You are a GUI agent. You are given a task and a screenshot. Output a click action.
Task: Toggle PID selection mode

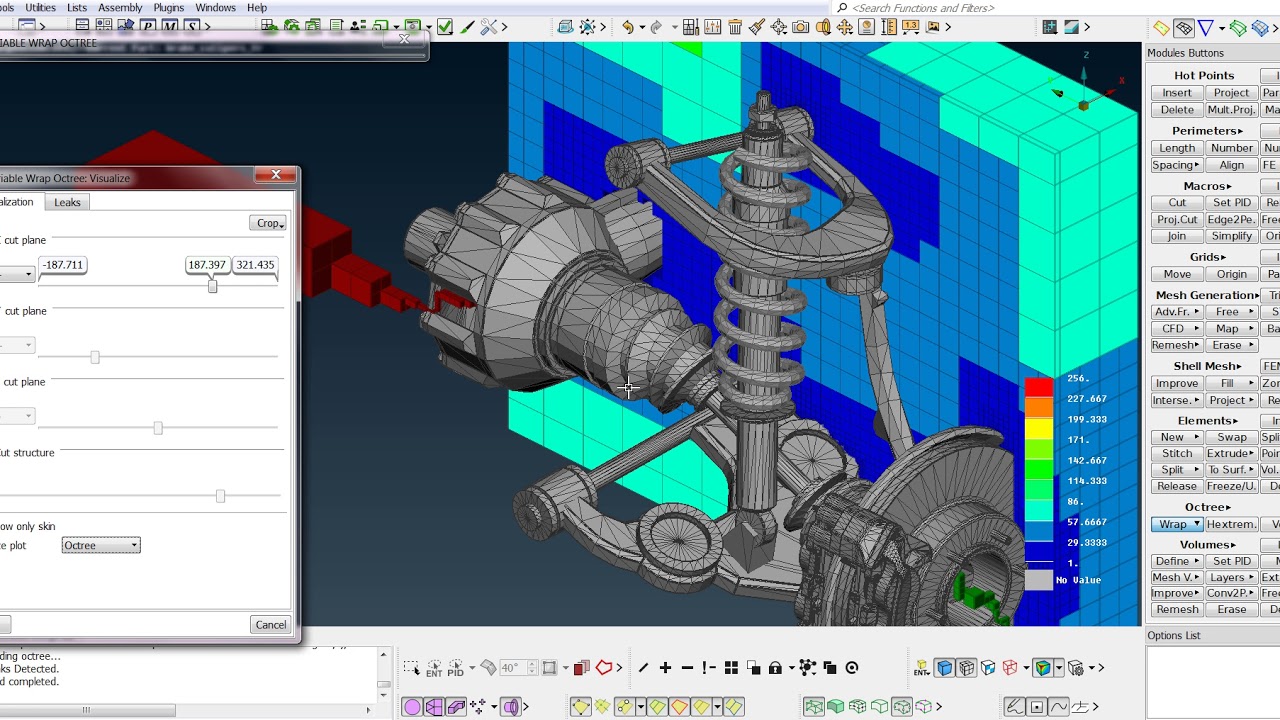click(x=455, y=668)
